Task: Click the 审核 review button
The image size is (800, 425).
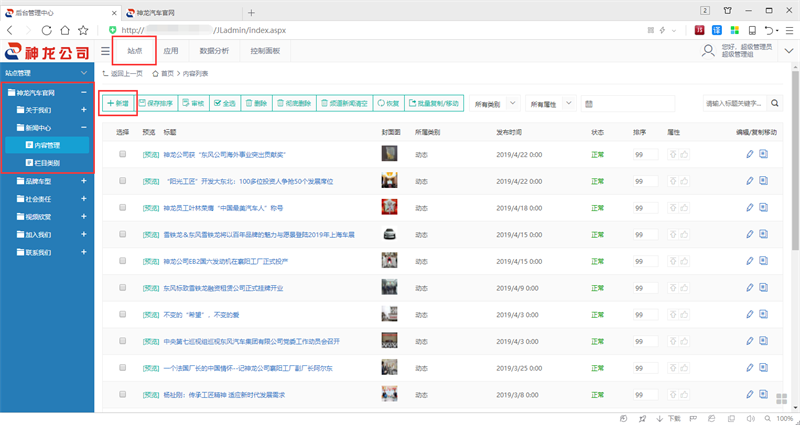Action: pos(193,103)
